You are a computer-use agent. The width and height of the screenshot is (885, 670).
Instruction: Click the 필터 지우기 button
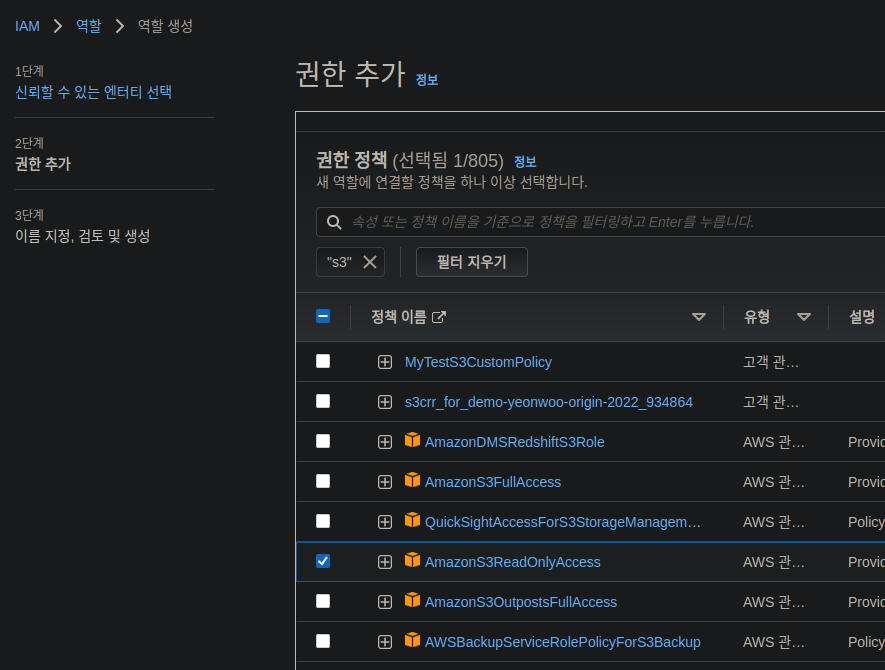click(x=472, y=262)
